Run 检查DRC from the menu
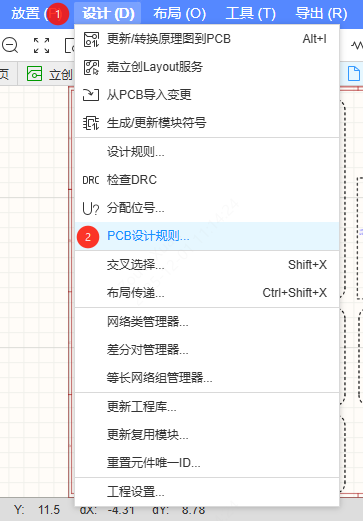This screenshot has width=363, height=521. tap(207, 180)
